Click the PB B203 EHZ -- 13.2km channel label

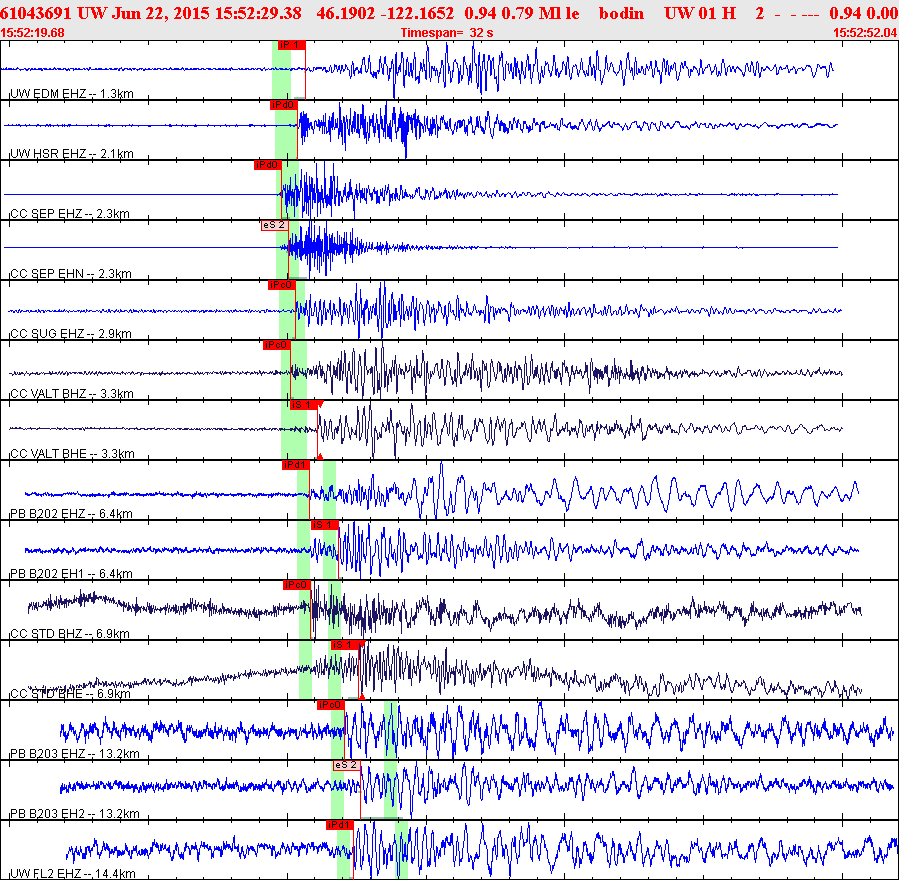[75, 754]
